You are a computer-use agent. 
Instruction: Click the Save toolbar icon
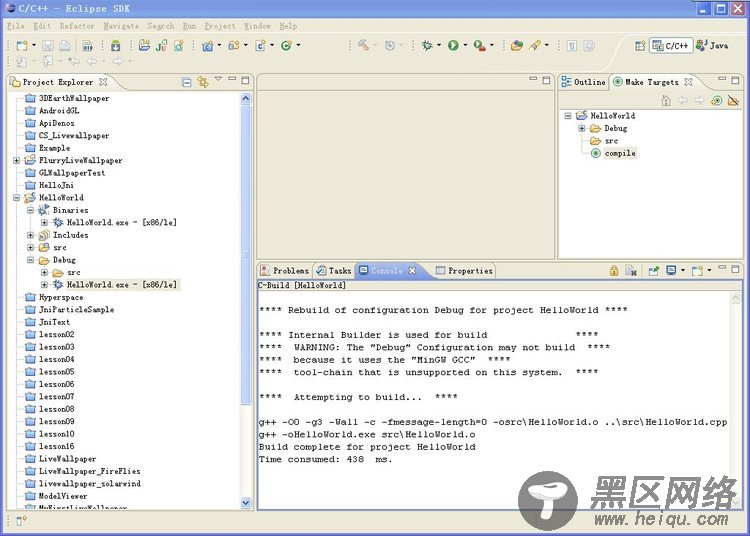click(x=47, y=45)
